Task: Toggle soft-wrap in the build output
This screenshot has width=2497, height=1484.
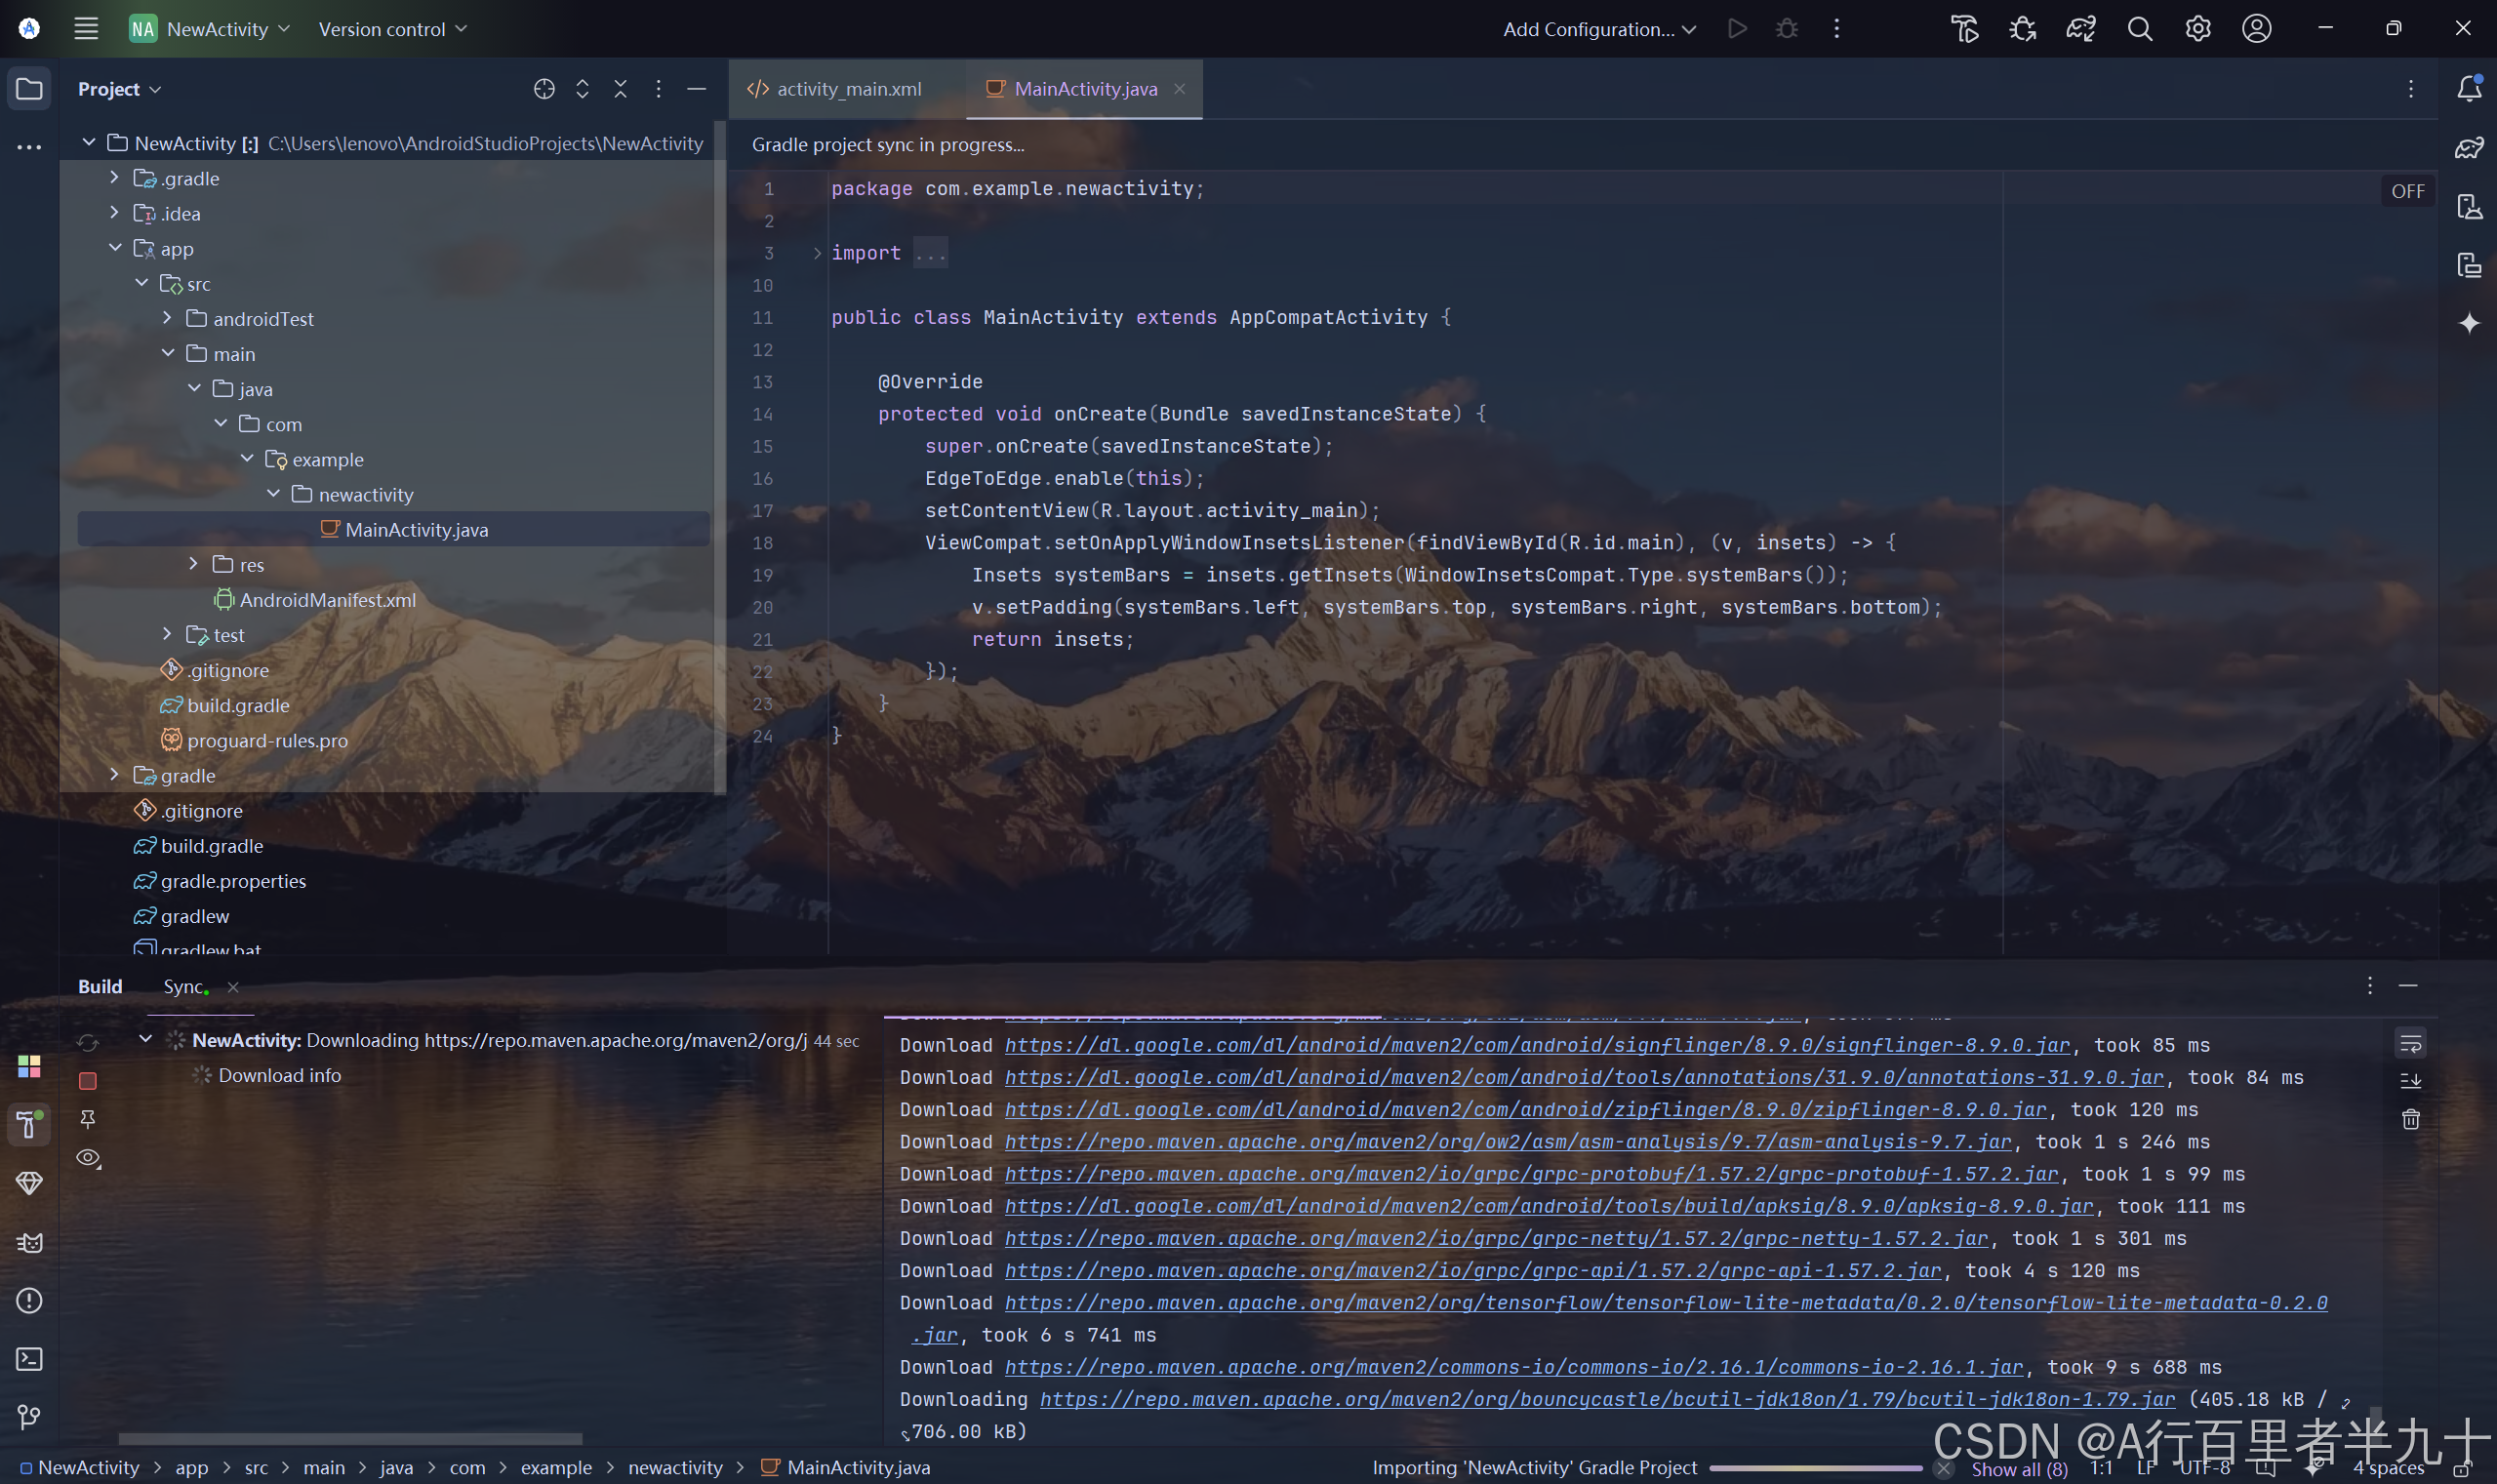Action: 2410,1044
